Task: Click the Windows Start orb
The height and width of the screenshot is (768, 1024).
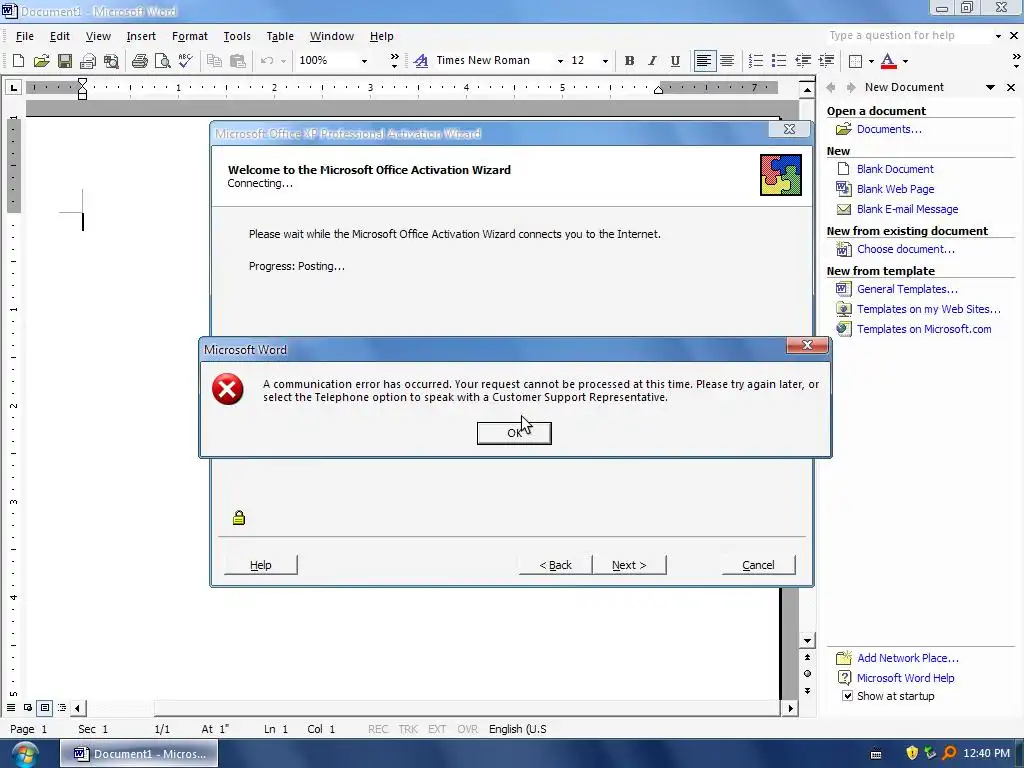Action: coord(24,754)
